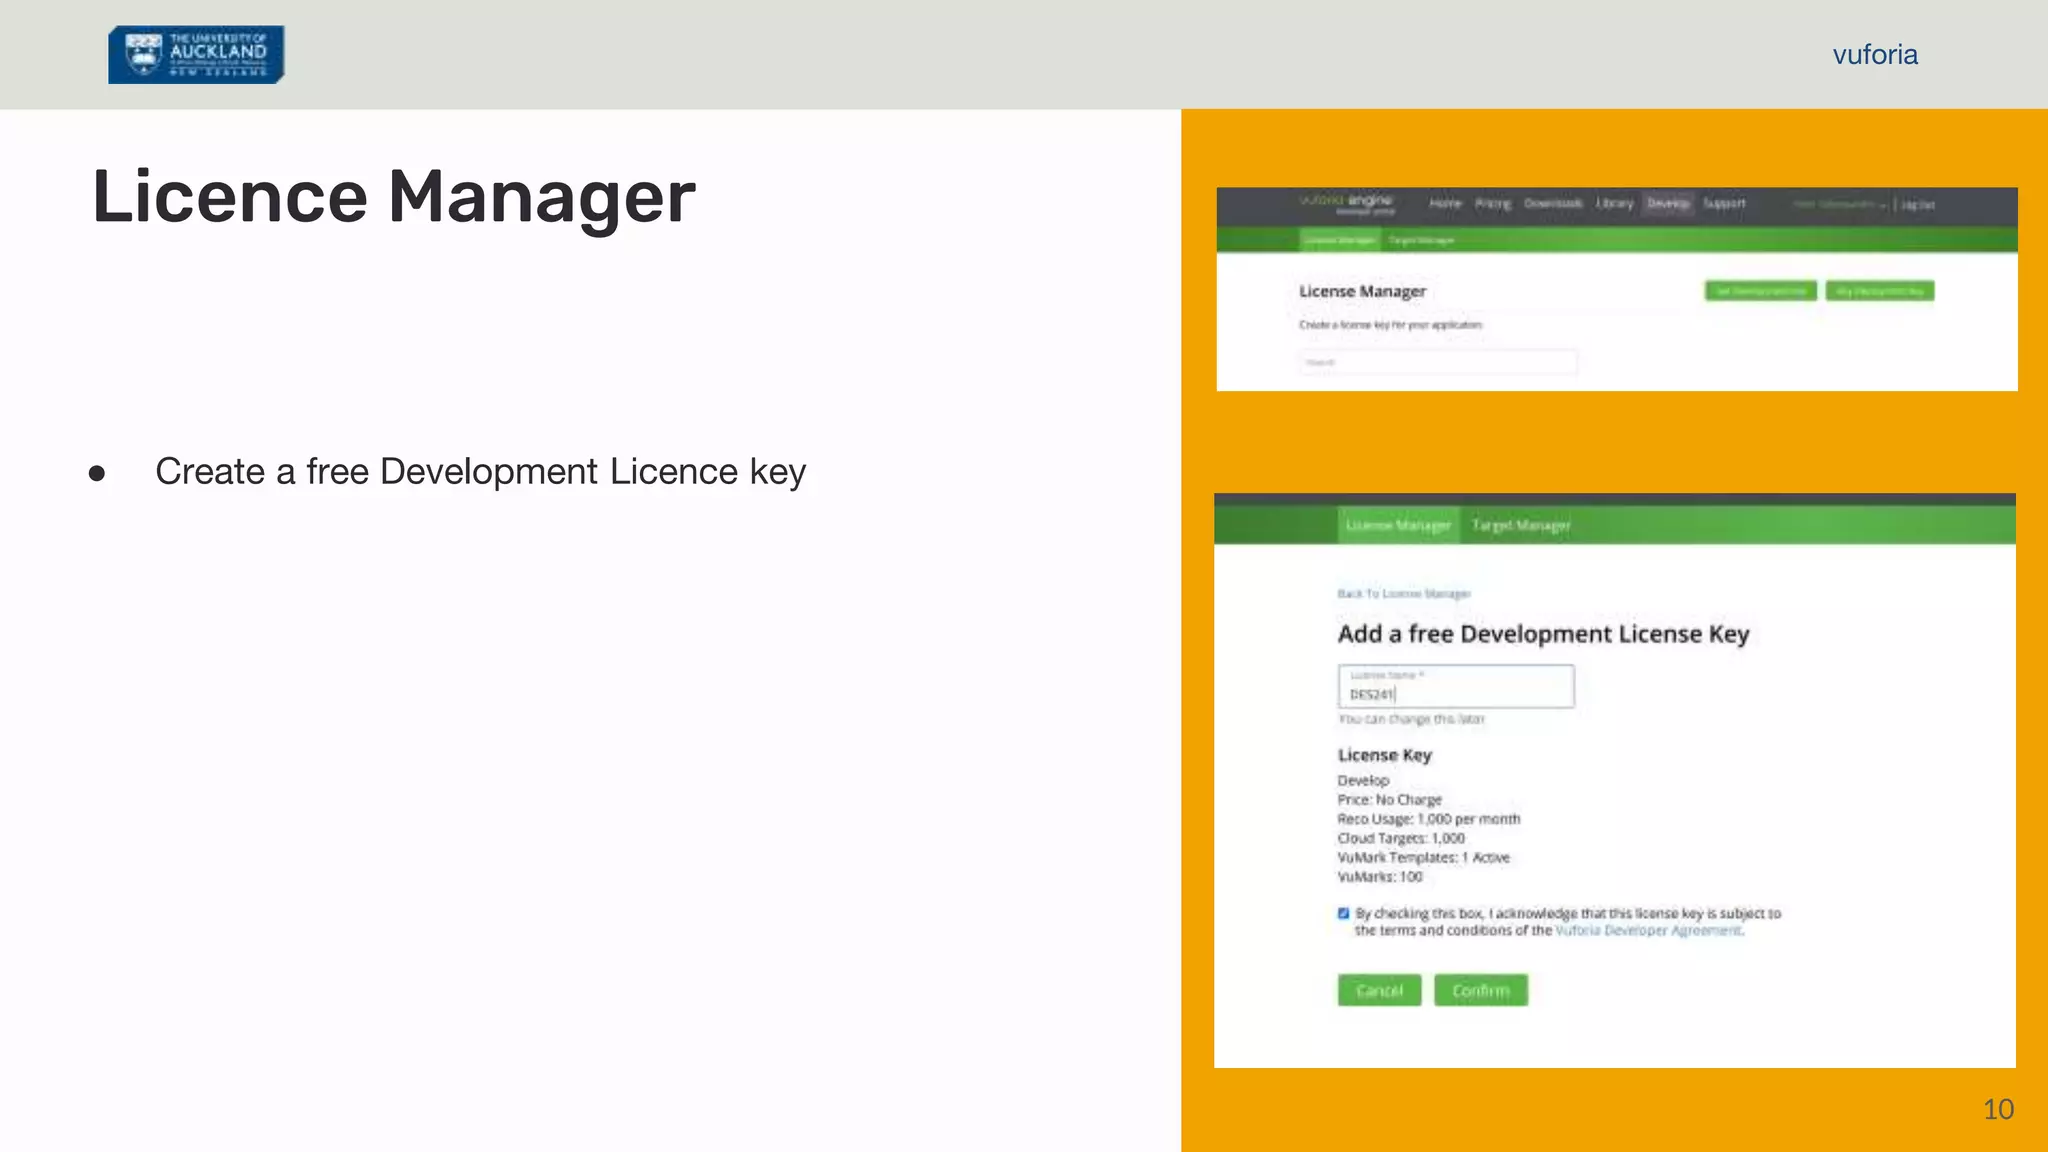Click the License Name field containing DES241

(x=1456, y=688)
